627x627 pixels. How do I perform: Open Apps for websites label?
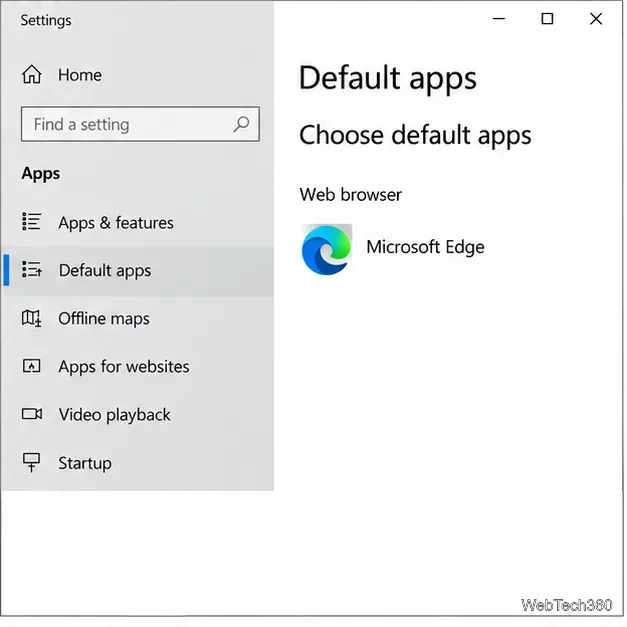(124, 367)
